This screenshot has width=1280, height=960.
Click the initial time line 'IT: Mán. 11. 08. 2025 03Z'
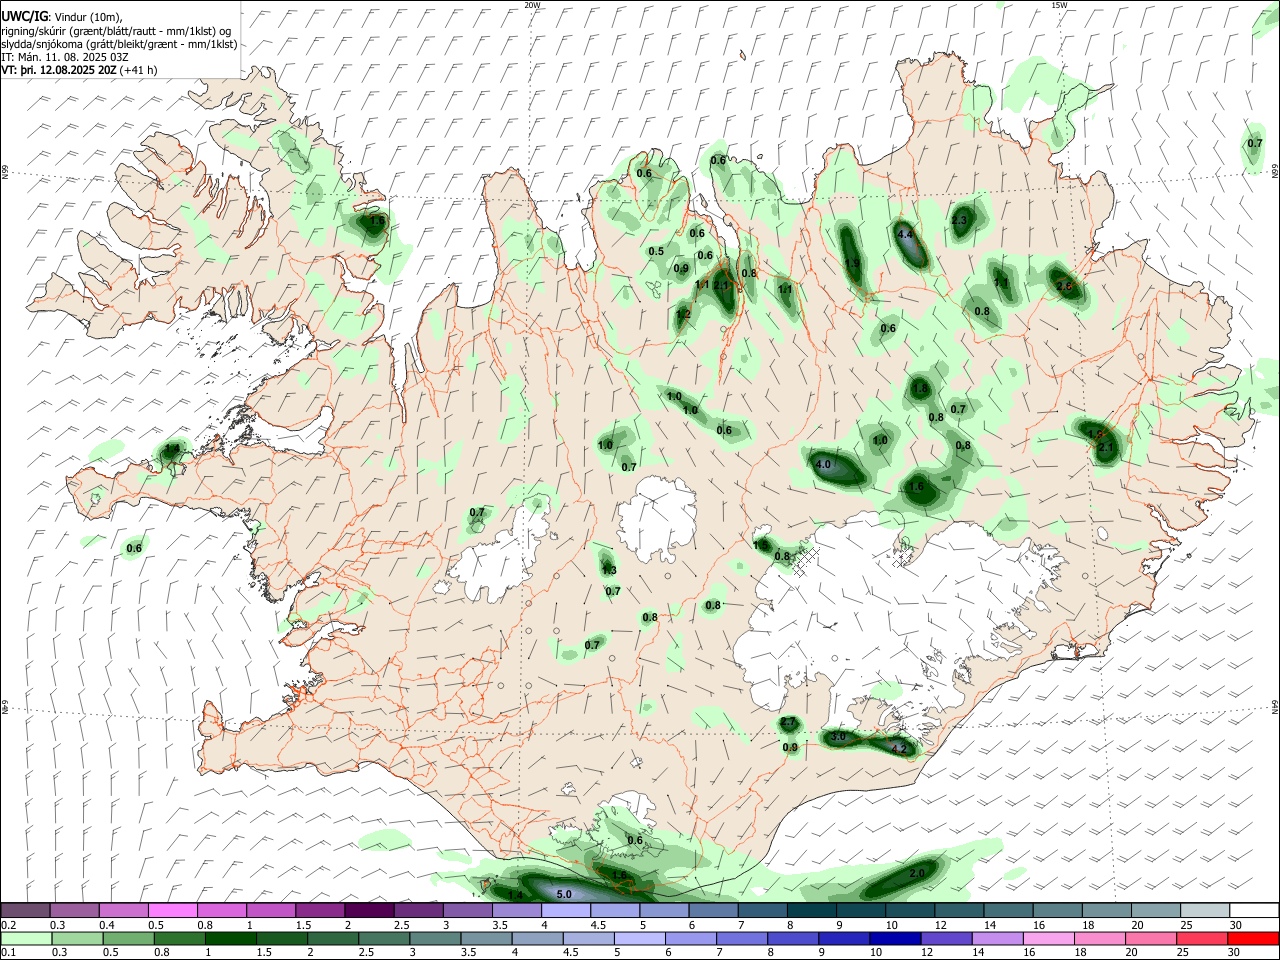tap(65, 57)
